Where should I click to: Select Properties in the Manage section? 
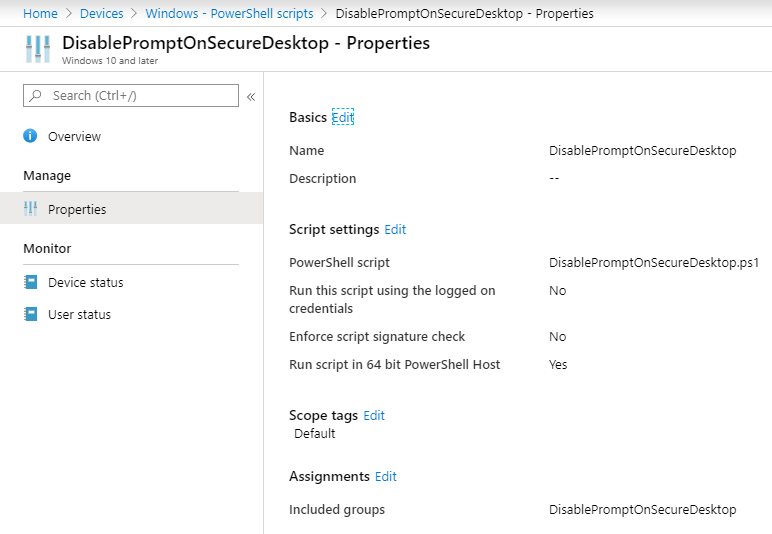coord(131,209)
